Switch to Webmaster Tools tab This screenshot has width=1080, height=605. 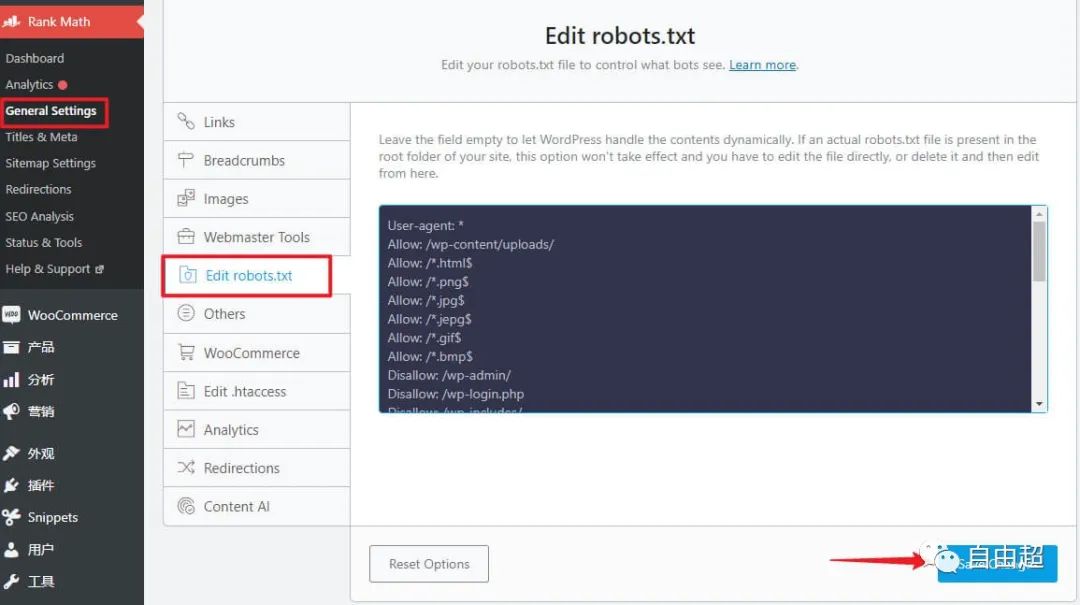tap(257, 237)
